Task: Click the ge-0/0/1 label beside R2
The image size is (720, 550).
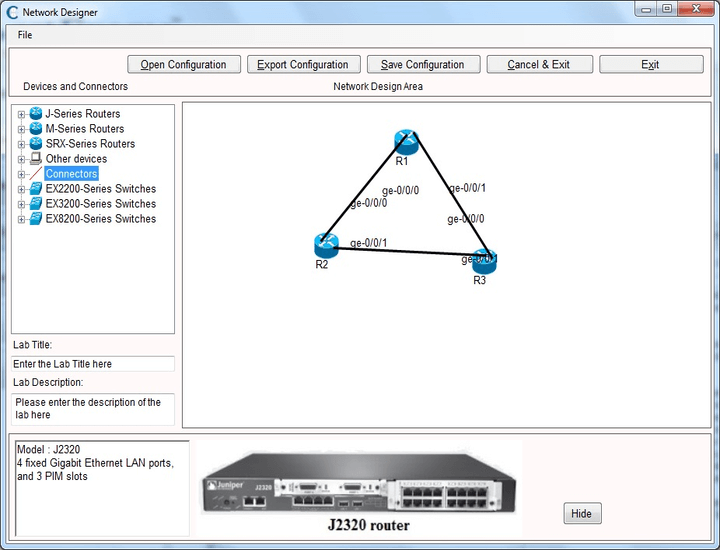Action: coord(369,243)
